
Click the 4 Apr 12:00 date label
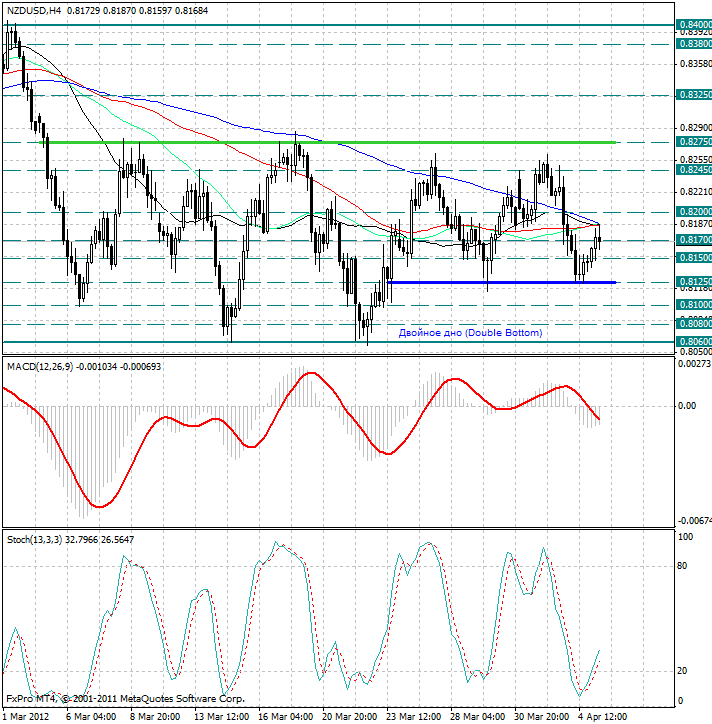pos(603,716)
